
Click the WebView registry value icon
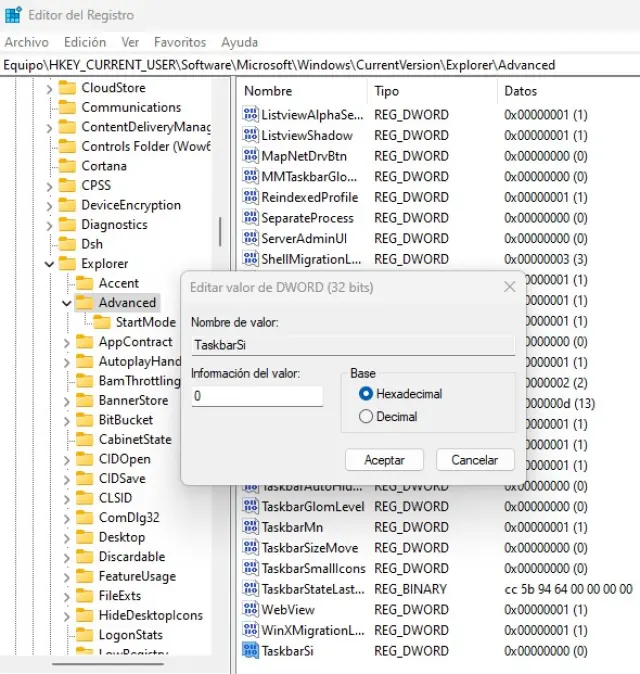250,610
